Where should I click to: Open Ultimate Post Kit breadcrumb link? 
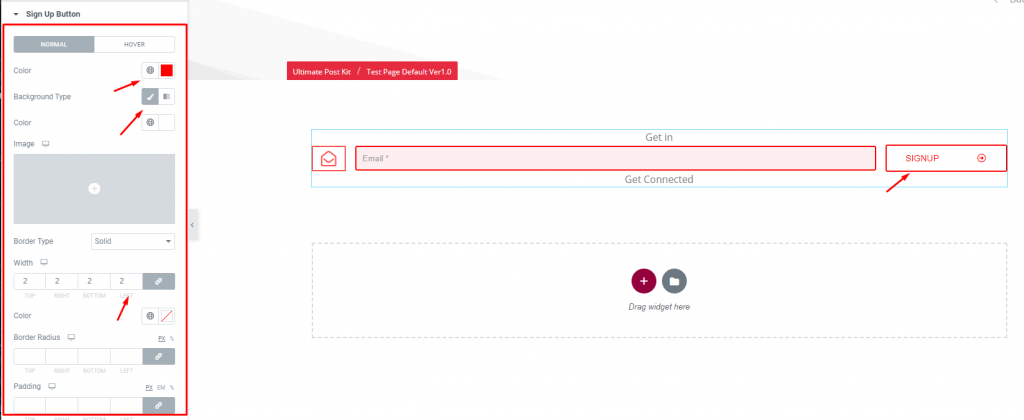[x=321, y=71]
